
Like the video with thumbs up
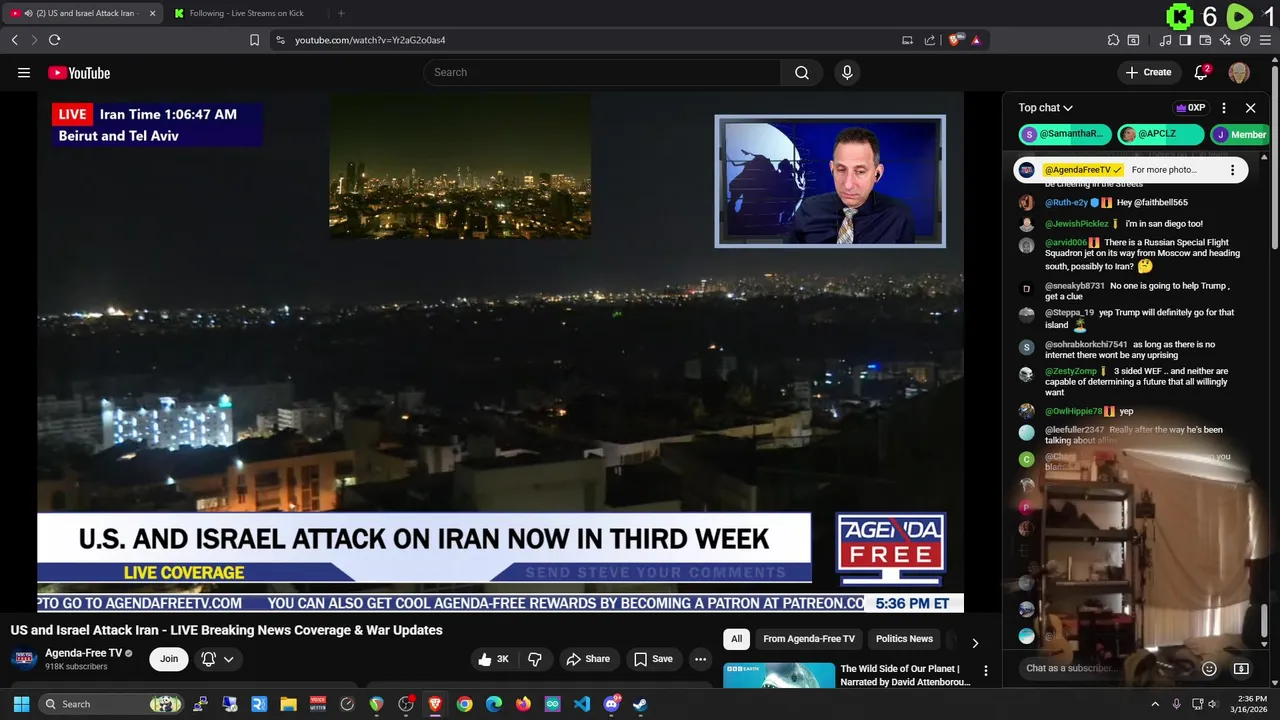pyautogui.click(x=495, y=659)
